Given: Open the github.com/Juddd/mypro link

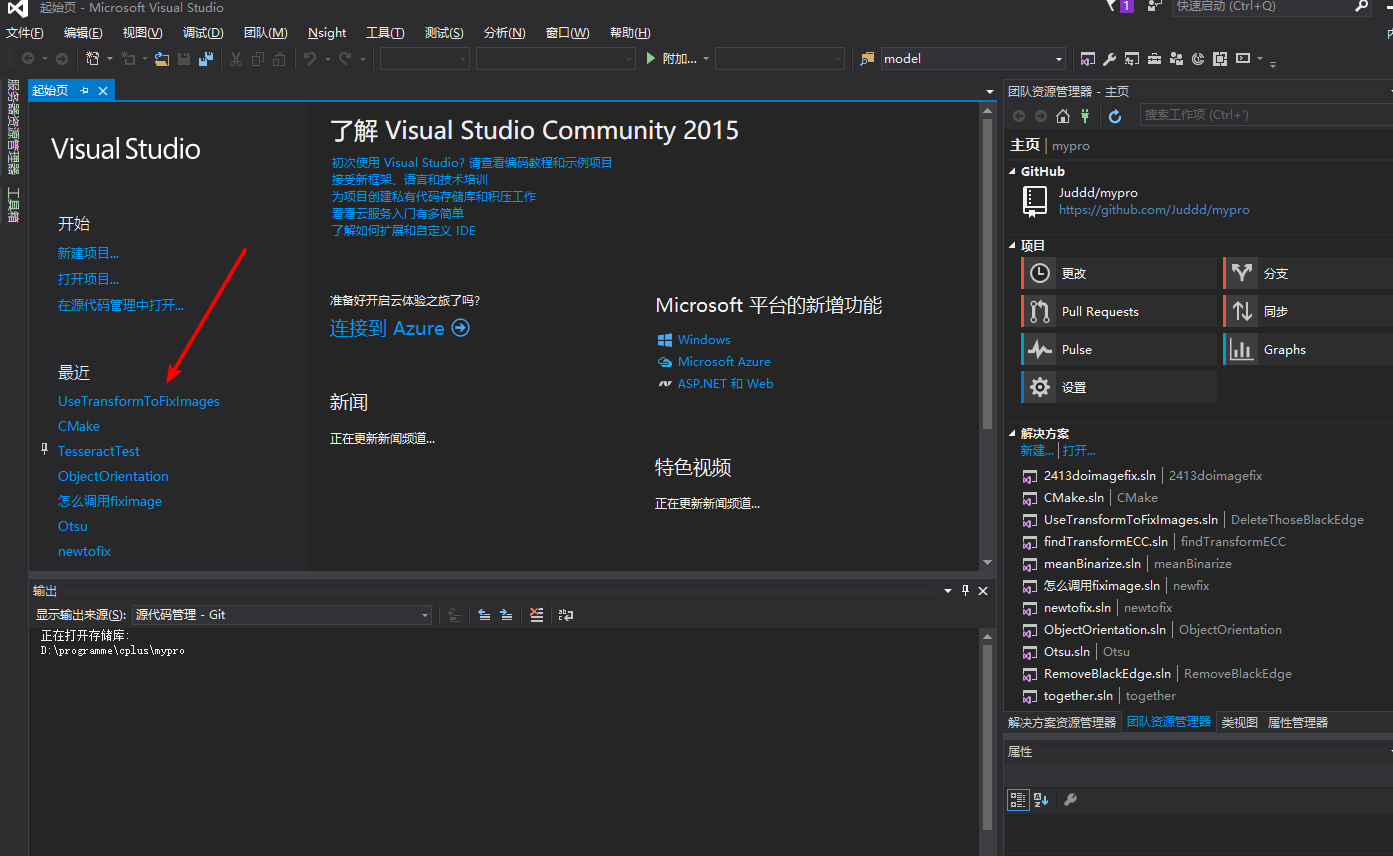Looking at the screenshot, I should [1154, 210].
